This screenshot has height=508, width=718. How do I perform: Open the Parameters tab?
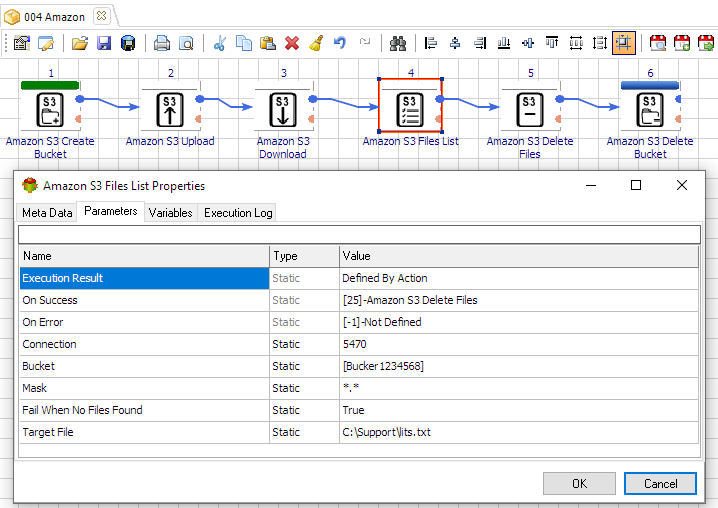pos(111,211)
